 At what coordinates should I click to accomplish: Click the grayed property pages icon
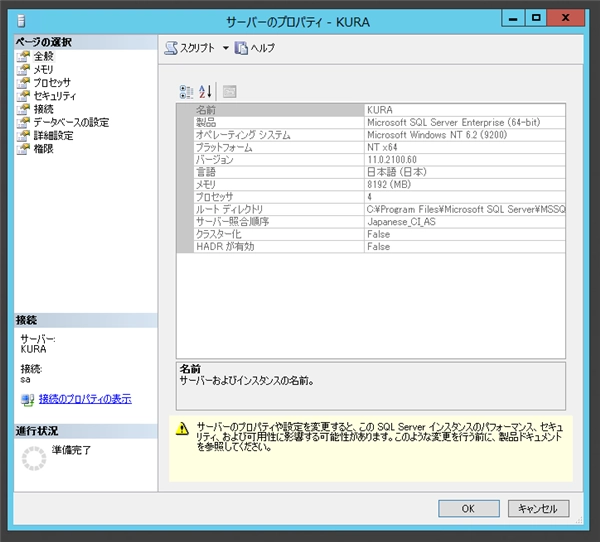point(230,92)
